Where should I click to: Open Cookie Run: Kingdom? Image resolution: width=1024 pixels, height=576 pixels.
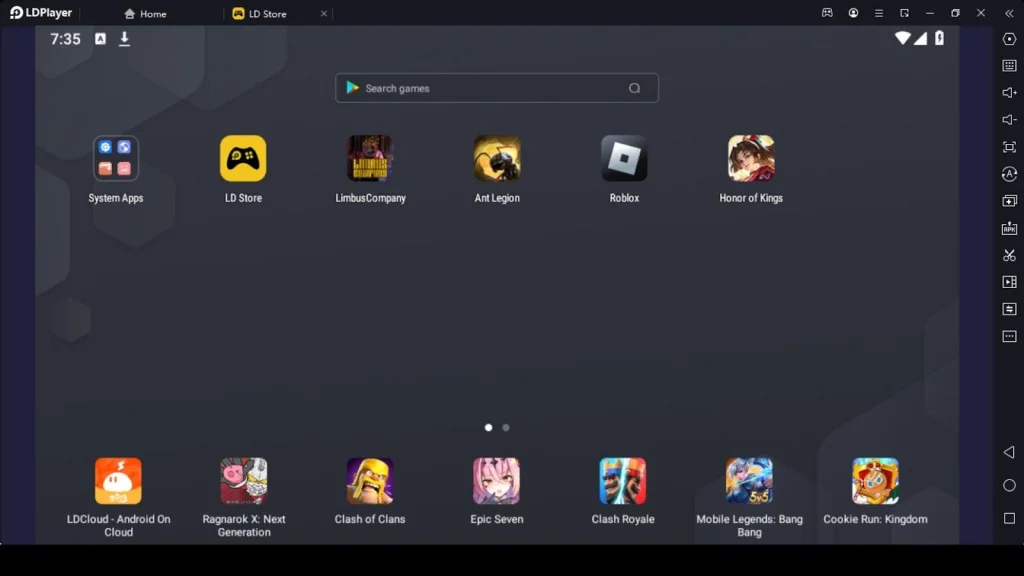click(875, 481)
